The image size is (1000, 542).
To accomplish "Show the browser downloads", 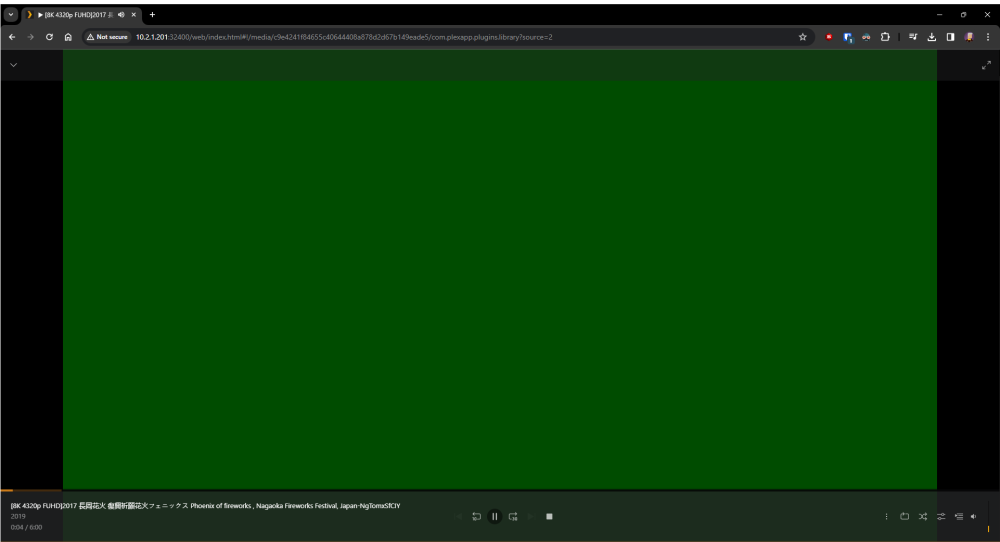I will (932, 37).
